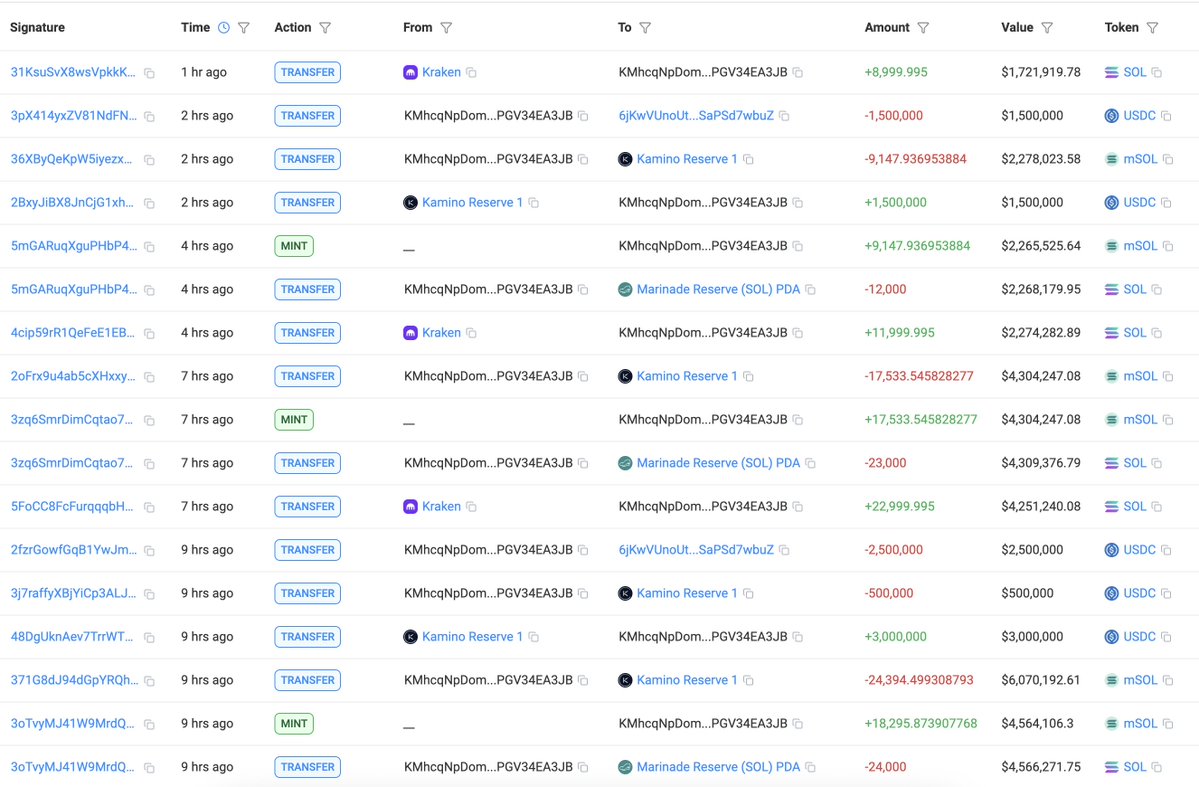Click the MINT badge in +17,533.545828277 row
This screenshot has height=787, width=1199.
(x=294, y=420)
